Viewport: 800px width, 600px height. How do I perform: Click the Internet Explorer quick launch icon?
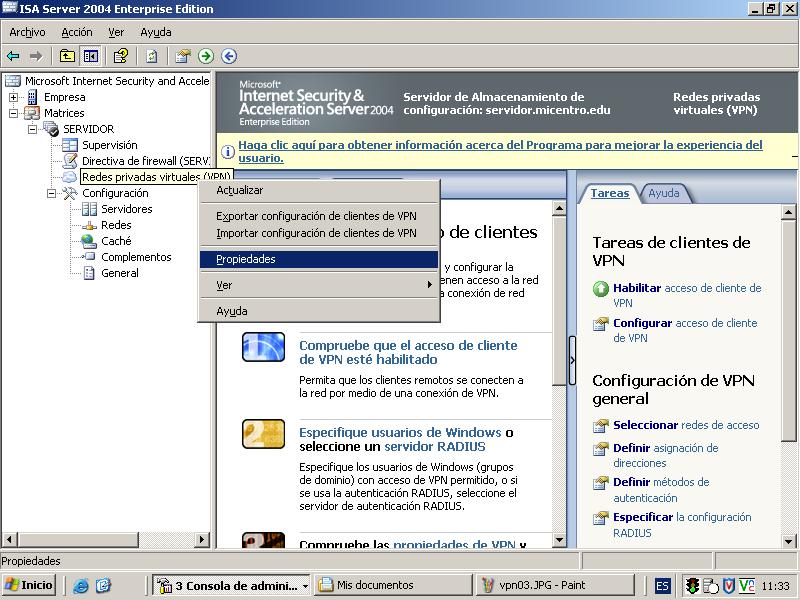point(81,585)
